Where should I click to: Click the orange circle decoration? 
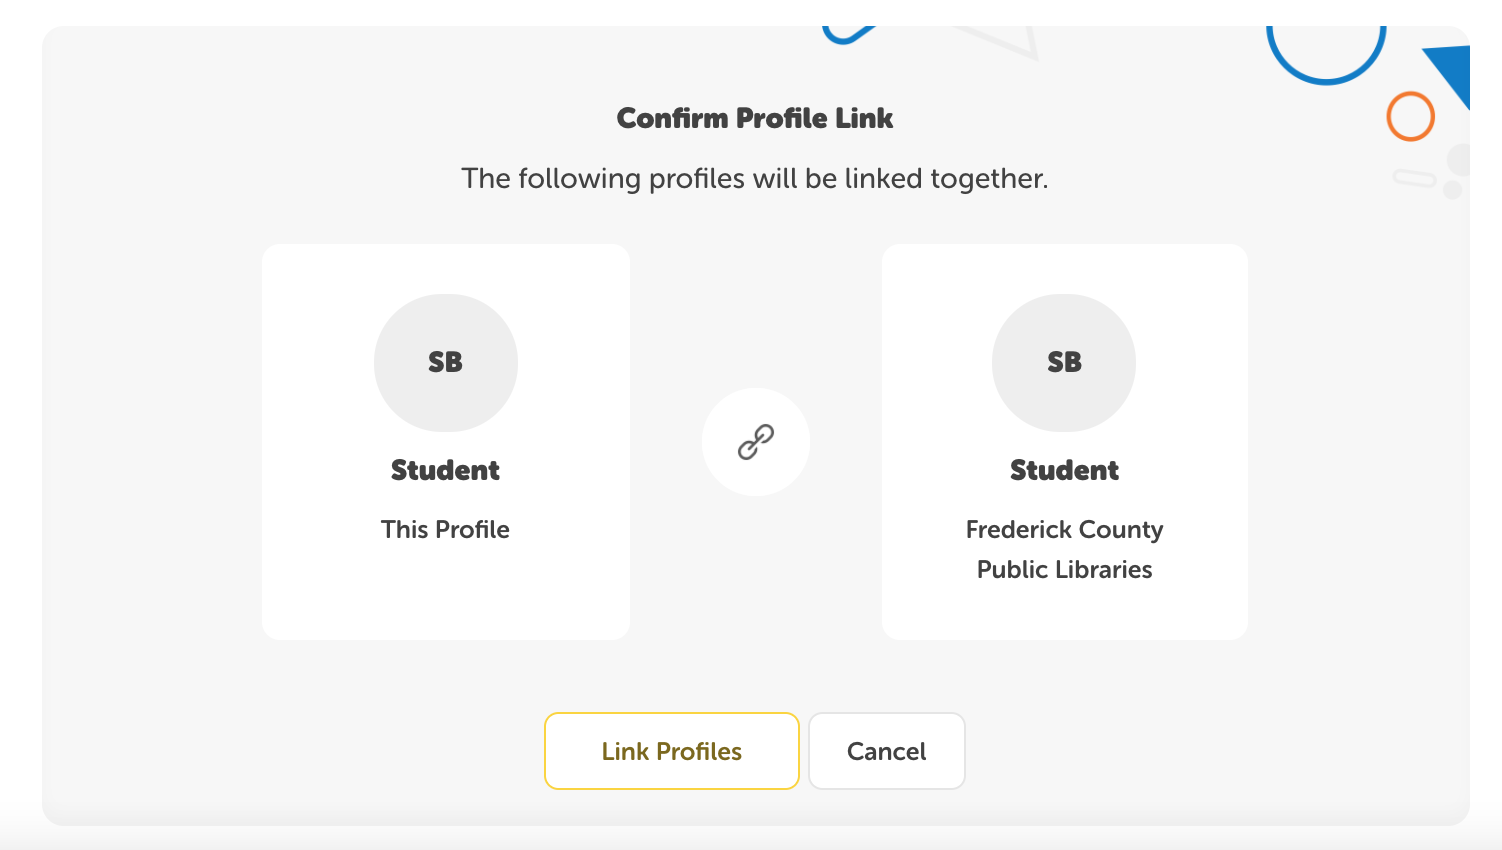pyautogui.click(x=1411, y=116)
